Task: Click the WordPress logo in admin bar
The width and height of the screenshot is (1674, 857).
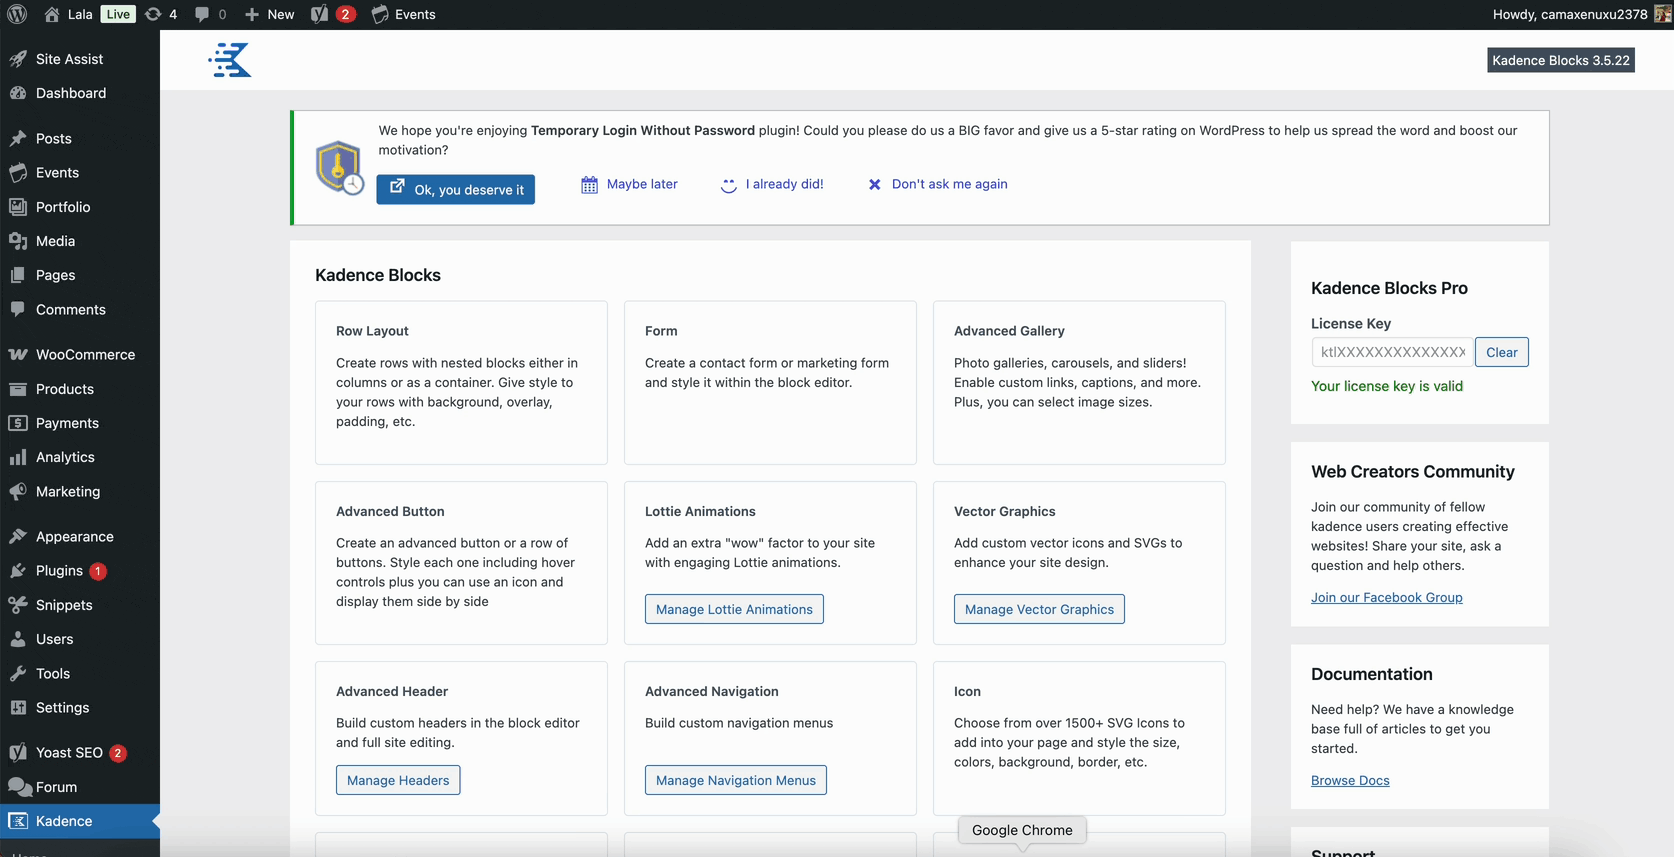Action: pos(17,14)
